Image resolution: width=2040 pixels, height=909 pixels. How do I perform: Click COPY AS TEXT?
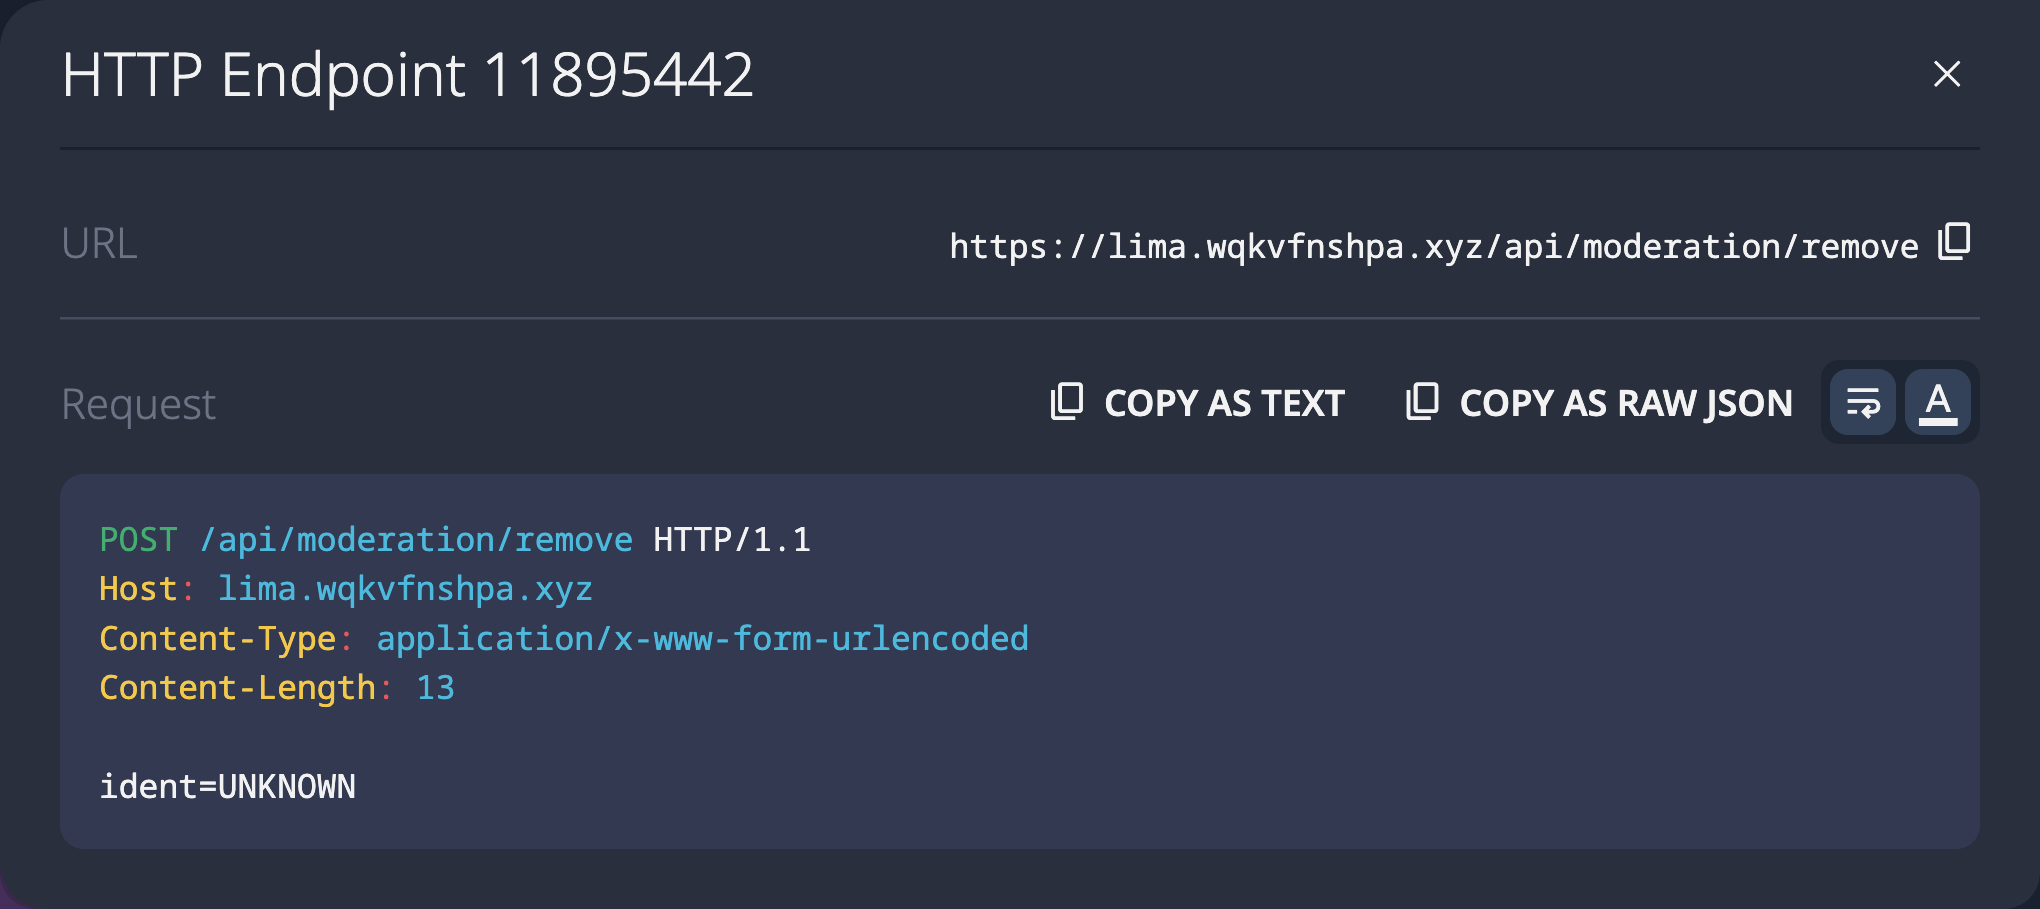1222,402
